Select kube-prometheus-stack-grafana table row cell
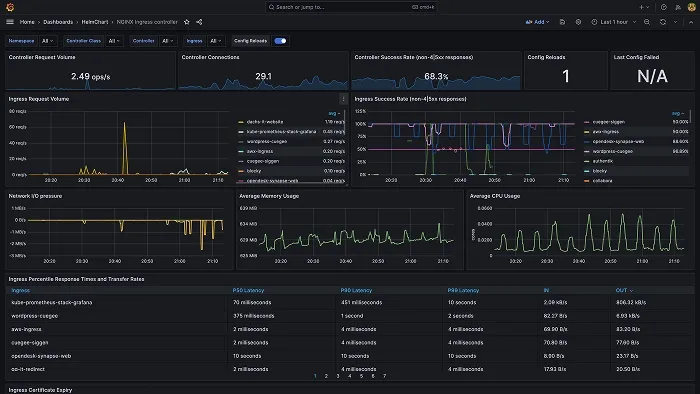 pos(52,303)
